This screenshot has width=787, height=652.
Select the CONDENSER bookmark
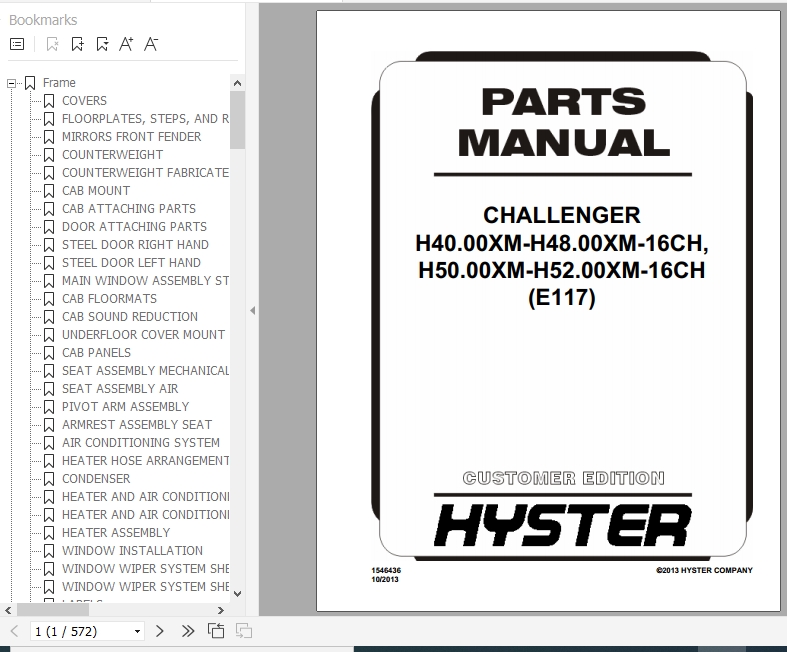[96, 479]
